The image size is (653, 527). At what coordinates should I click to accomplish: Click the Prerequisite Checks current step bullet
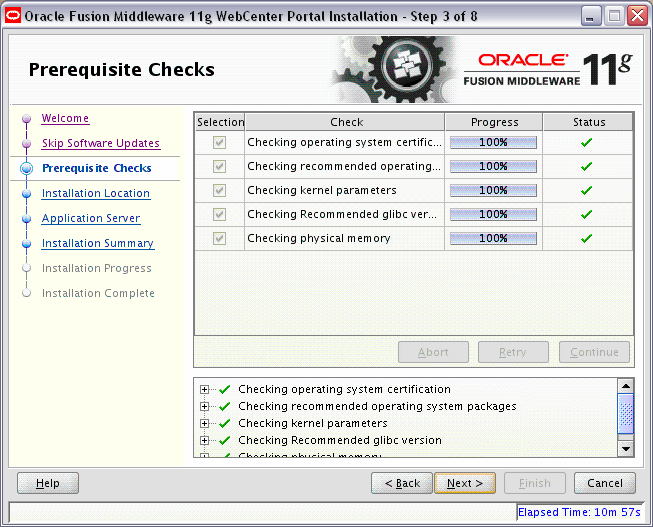[x=27, y=168]
